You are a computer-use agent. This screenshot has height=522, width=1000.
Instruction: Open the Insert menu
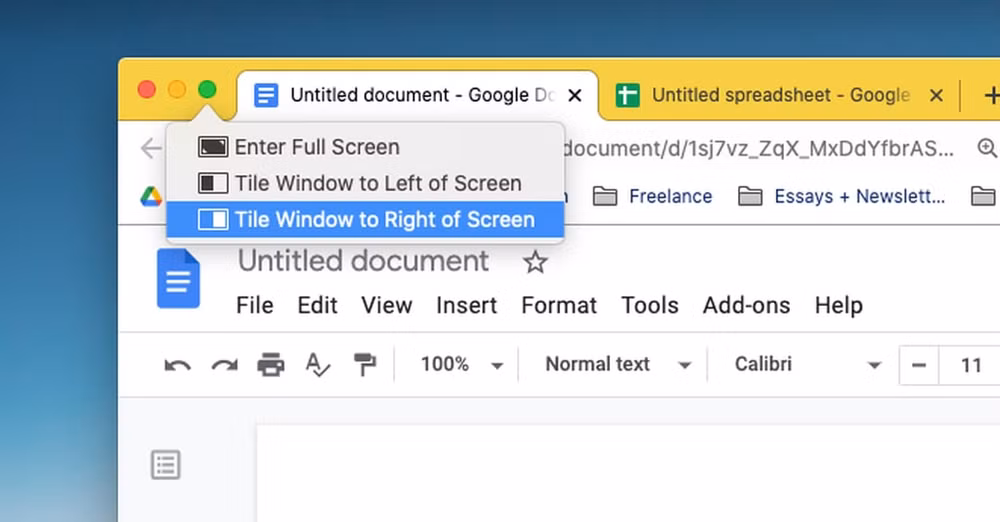pyautogui.click(x=466, y=305)
